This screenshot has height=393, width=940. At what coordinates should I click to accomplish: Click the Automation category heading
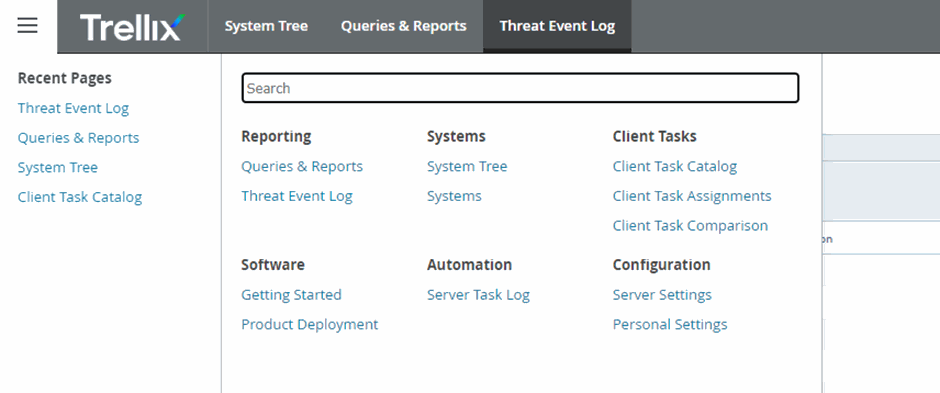coord(469,264)
